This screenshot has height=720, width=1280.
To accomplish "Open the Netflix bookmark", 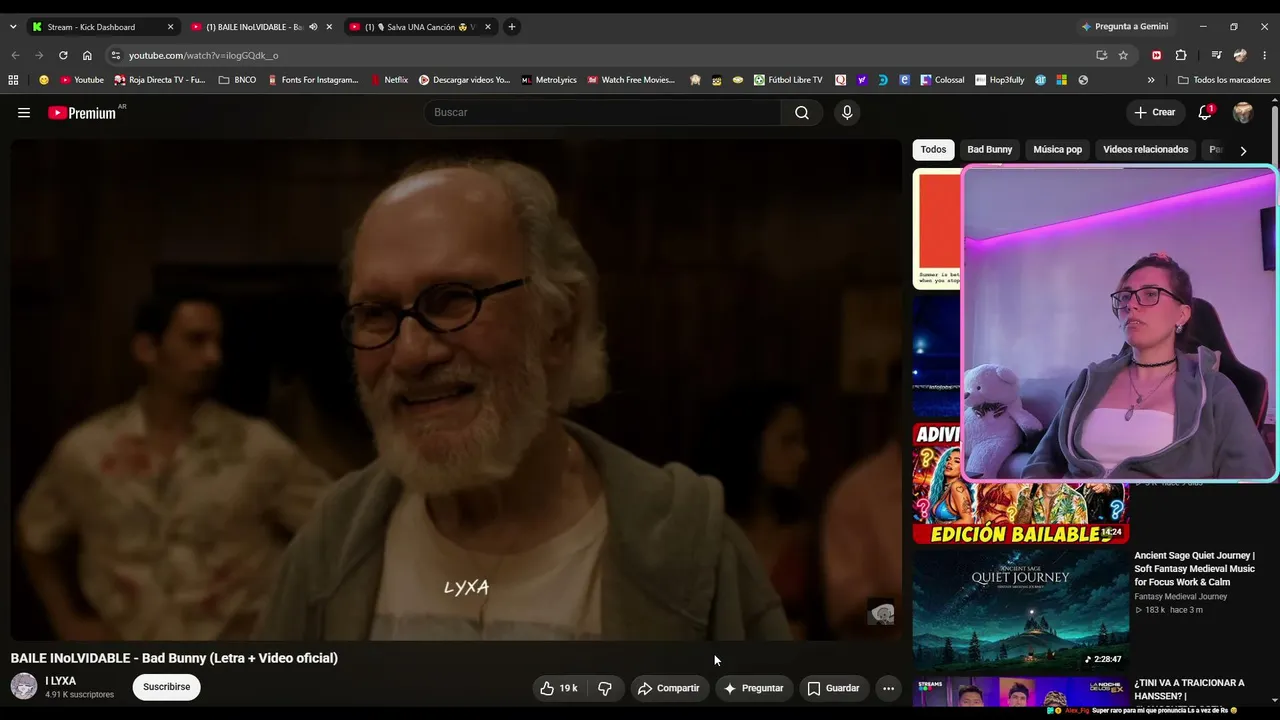I will tap(389, 80).
